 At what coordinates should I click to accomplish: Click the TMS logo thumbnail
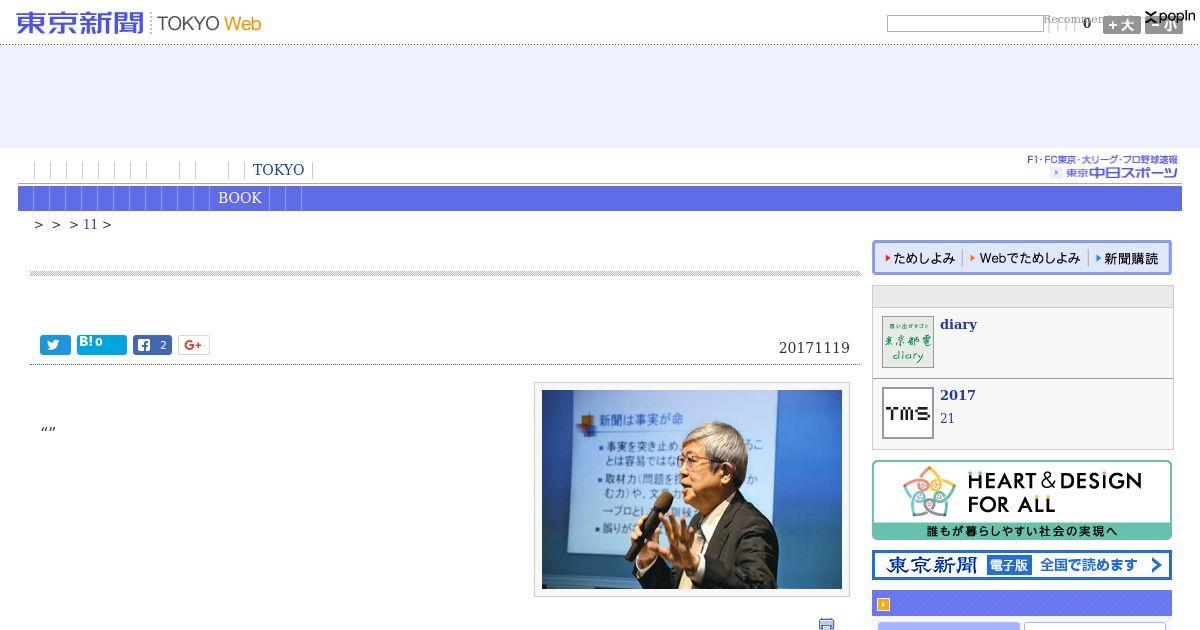pyautogui.click(x=908, y=413)
